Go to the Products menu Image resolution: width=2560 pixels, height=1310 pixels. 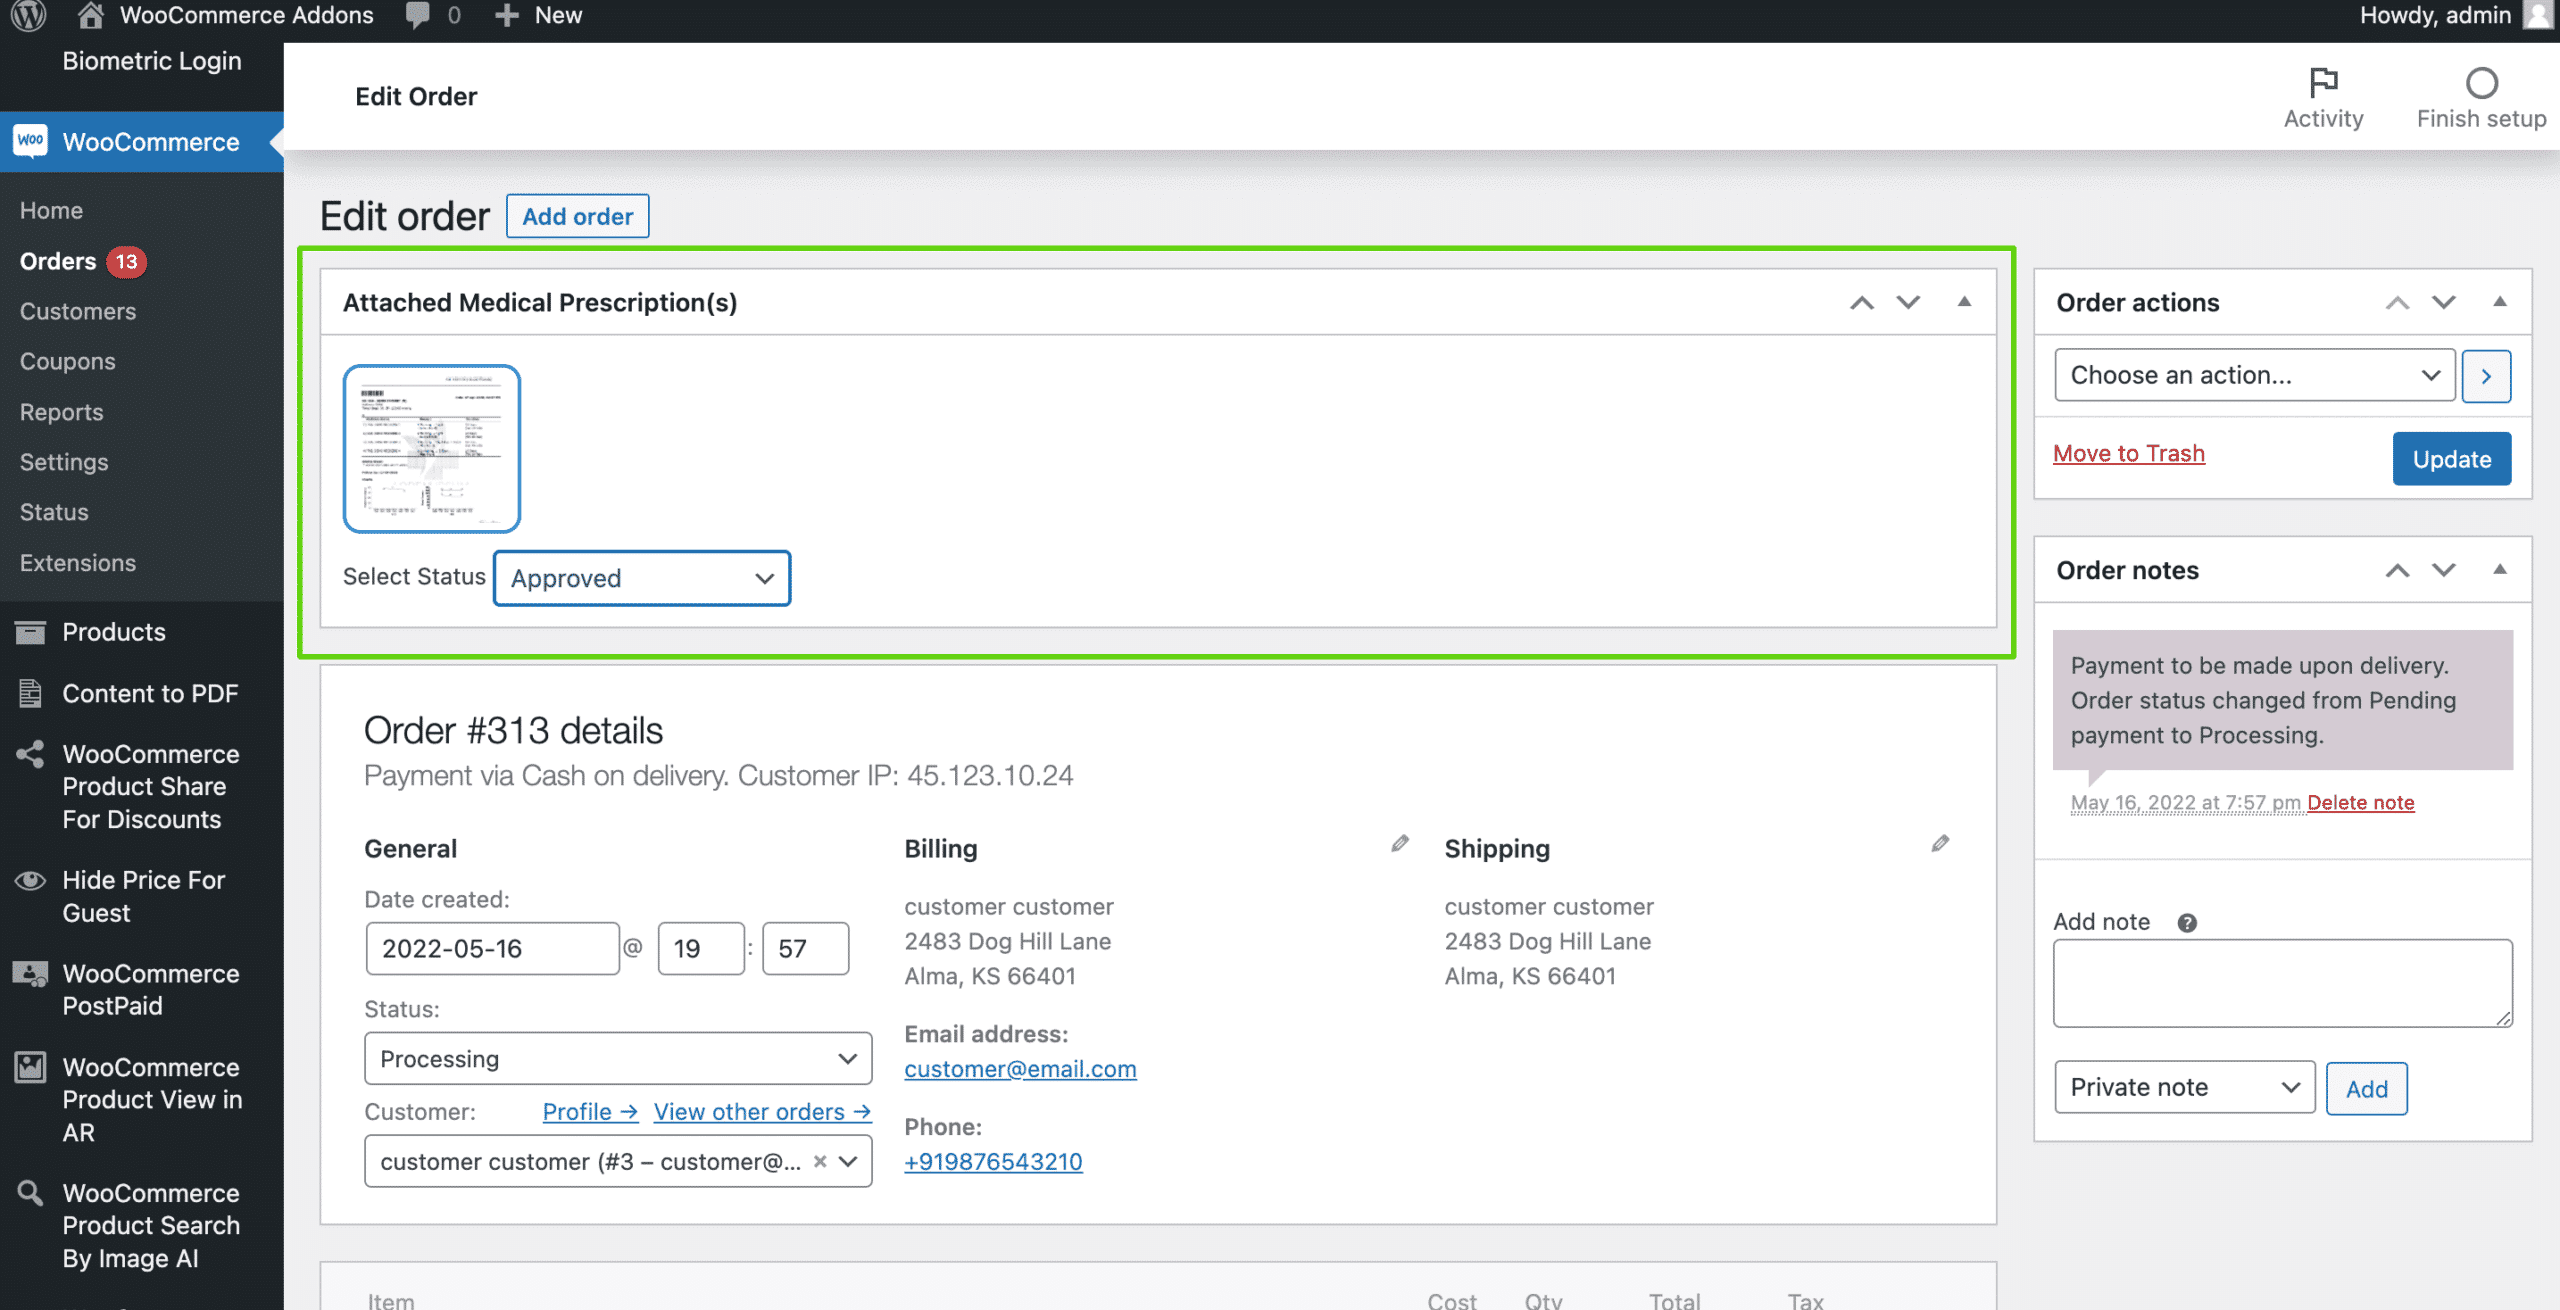click(114, 632)
